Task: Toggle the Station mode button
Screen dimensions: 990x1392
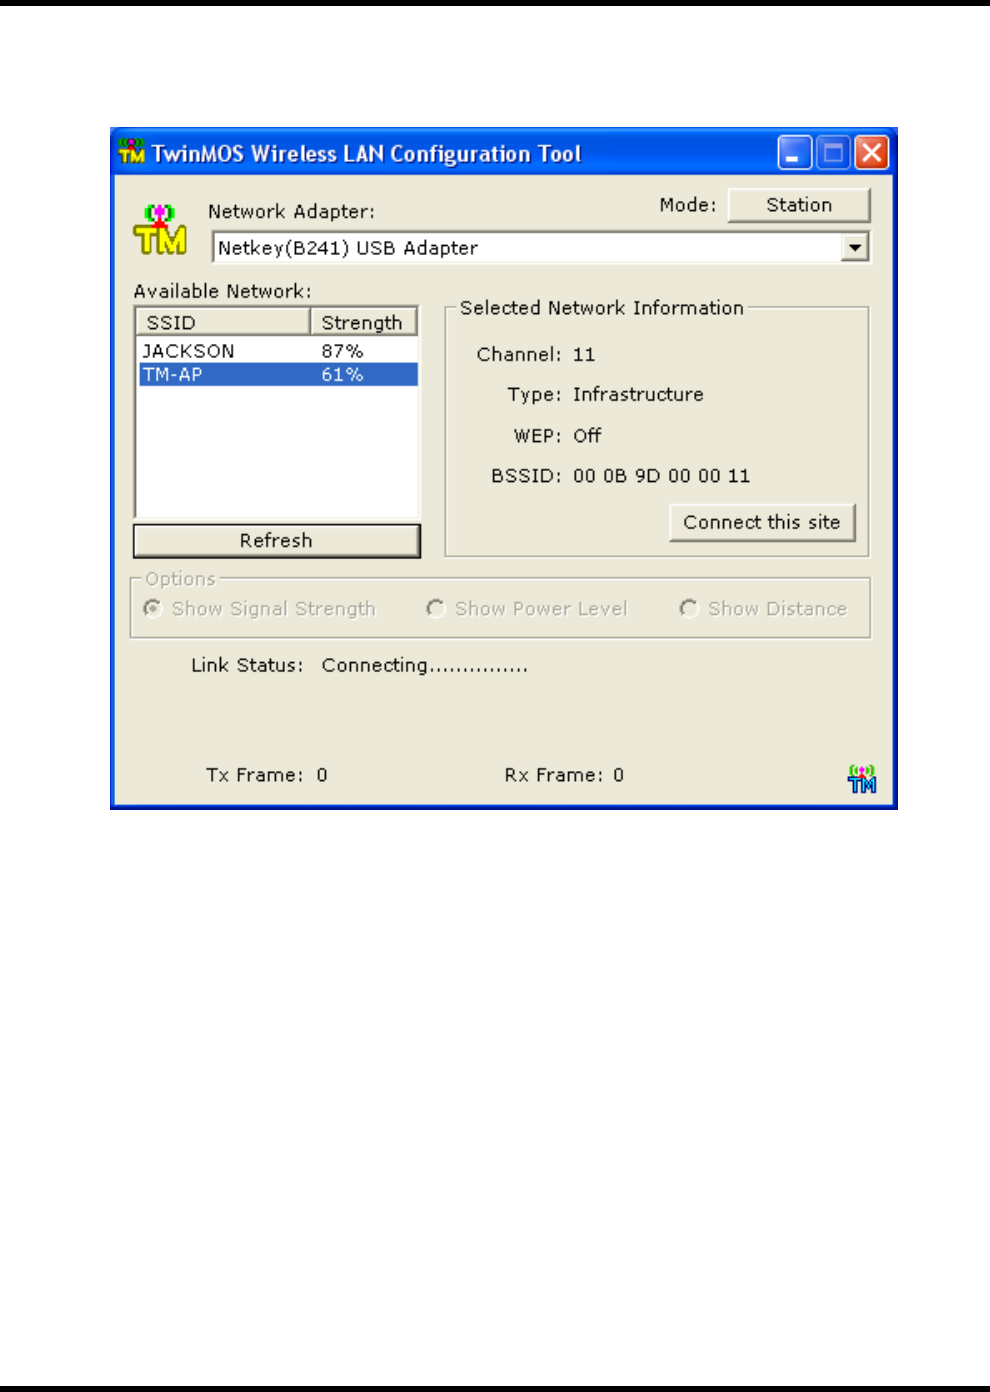Action: 799,205
